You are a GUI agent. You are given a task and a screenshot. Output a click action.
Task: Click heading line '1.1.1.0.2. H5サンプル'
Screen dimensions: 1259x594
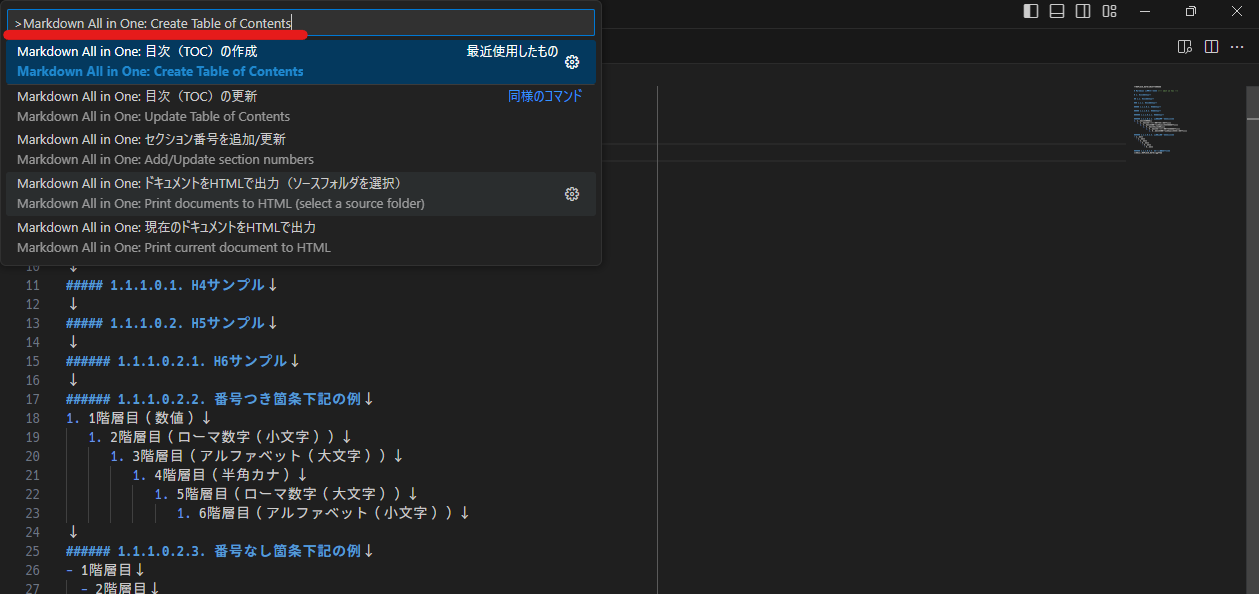[x=172, y=323]
